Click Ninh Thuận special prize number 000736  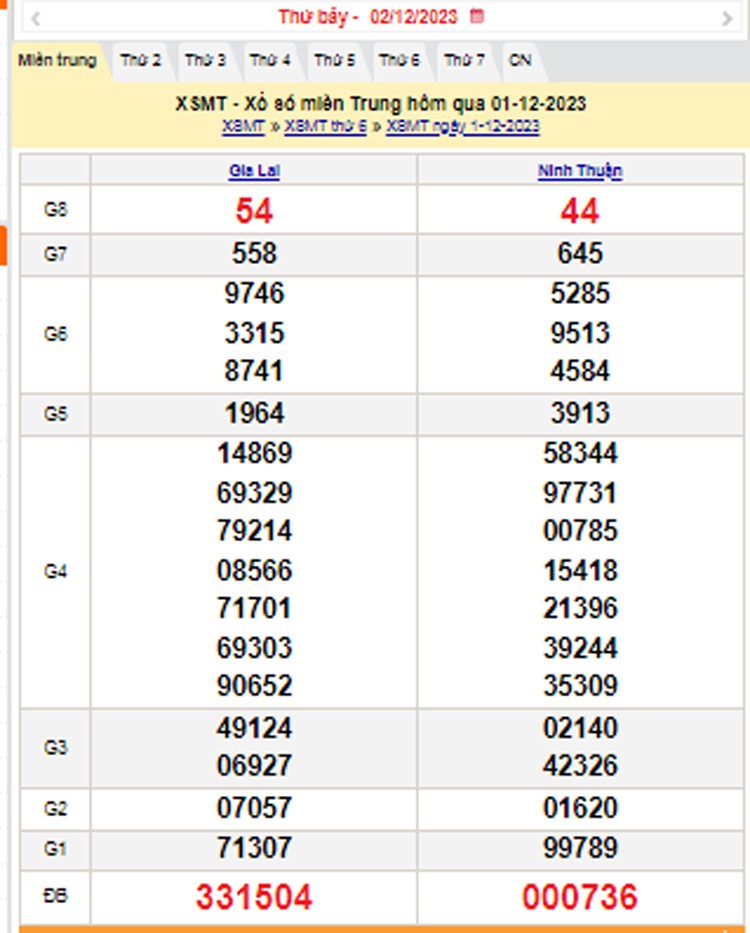(580, 897)
